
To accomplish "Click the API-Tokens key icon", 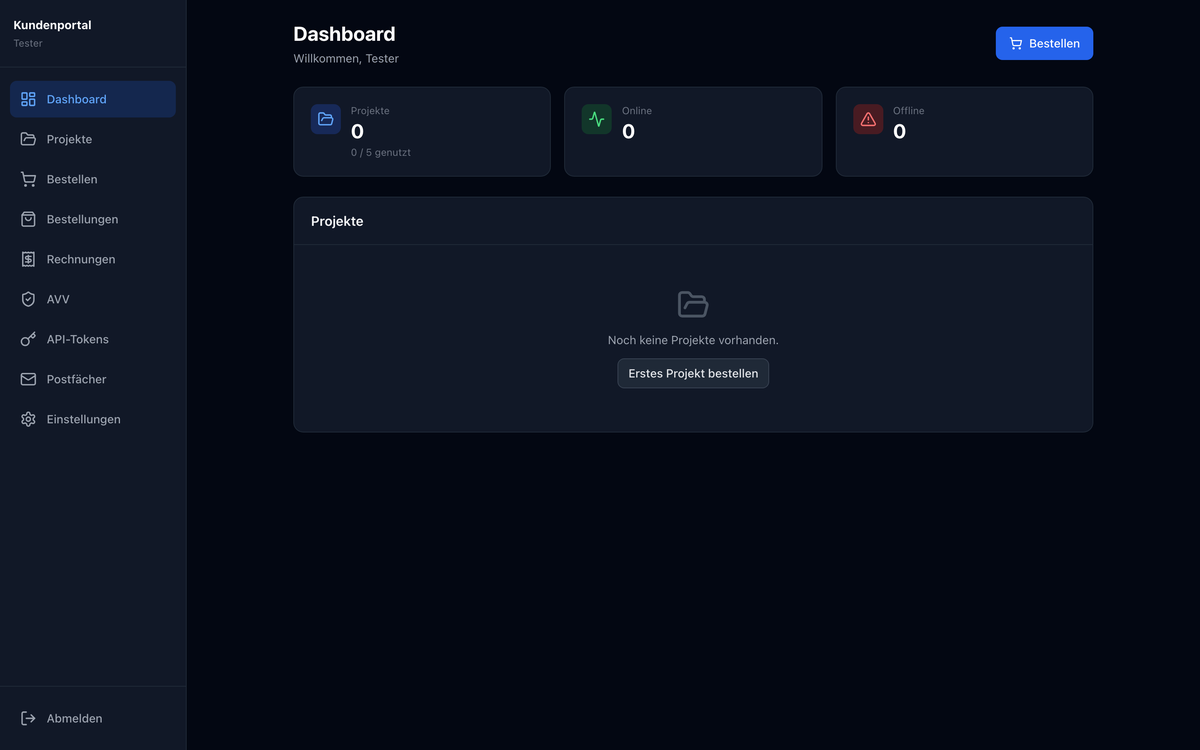I will (28, 339).
